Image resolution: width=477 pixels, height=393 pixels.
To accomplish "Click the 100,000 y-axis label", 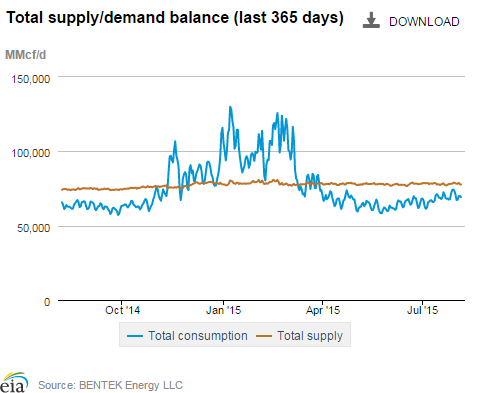I will point(31,153).
